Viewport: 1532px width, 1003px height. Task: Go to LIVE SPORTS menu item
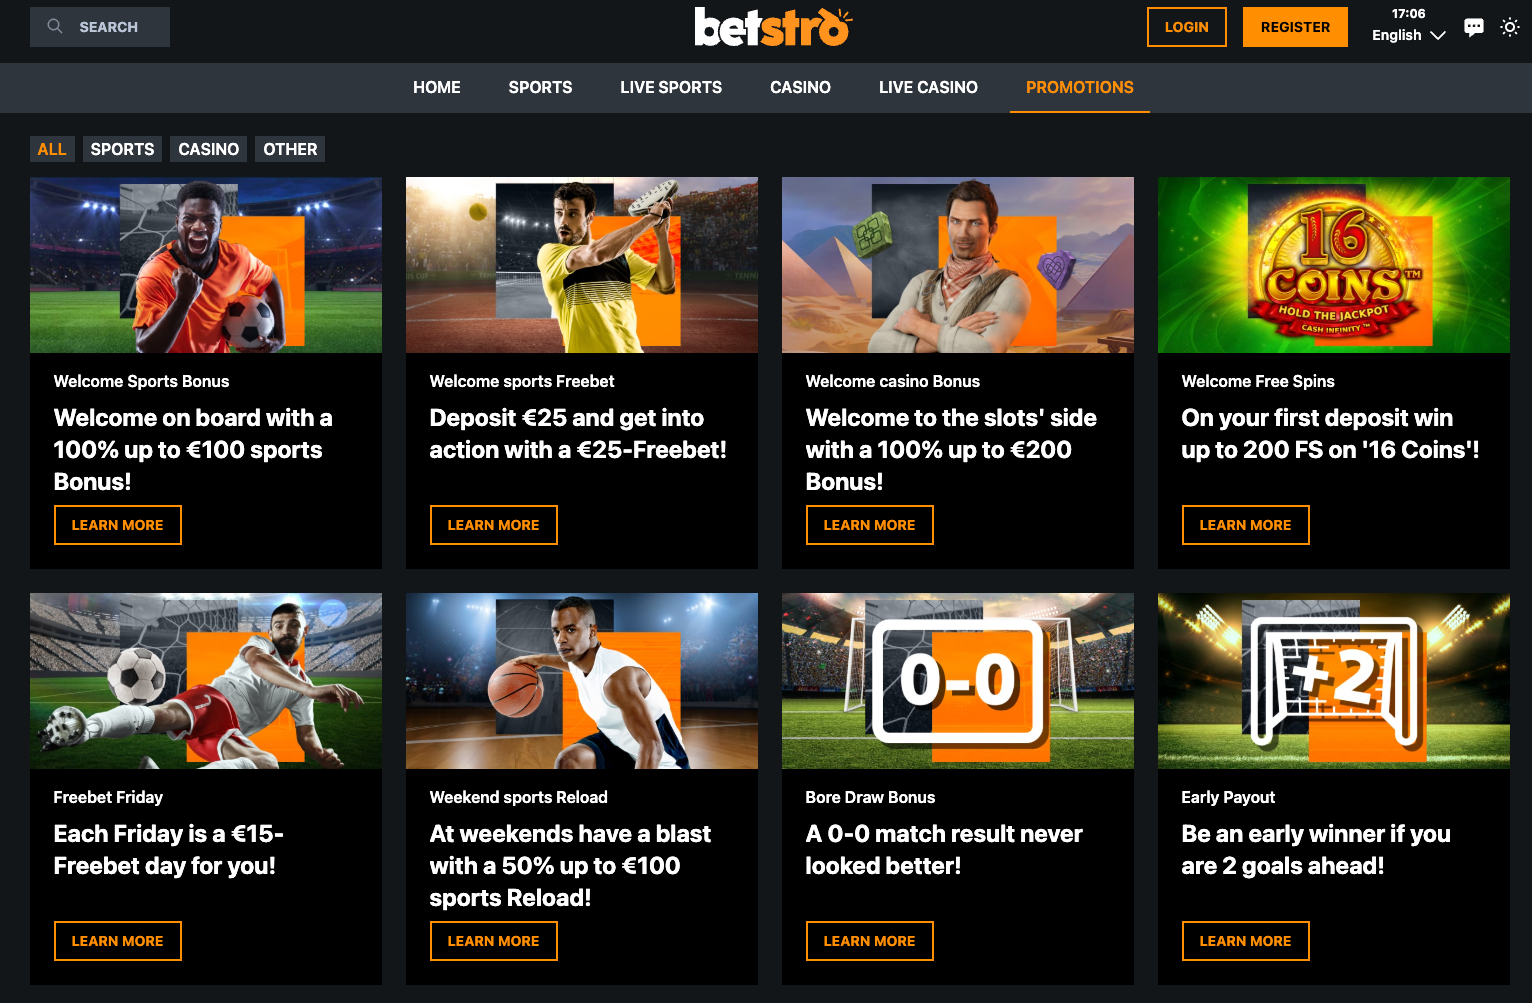671,88
